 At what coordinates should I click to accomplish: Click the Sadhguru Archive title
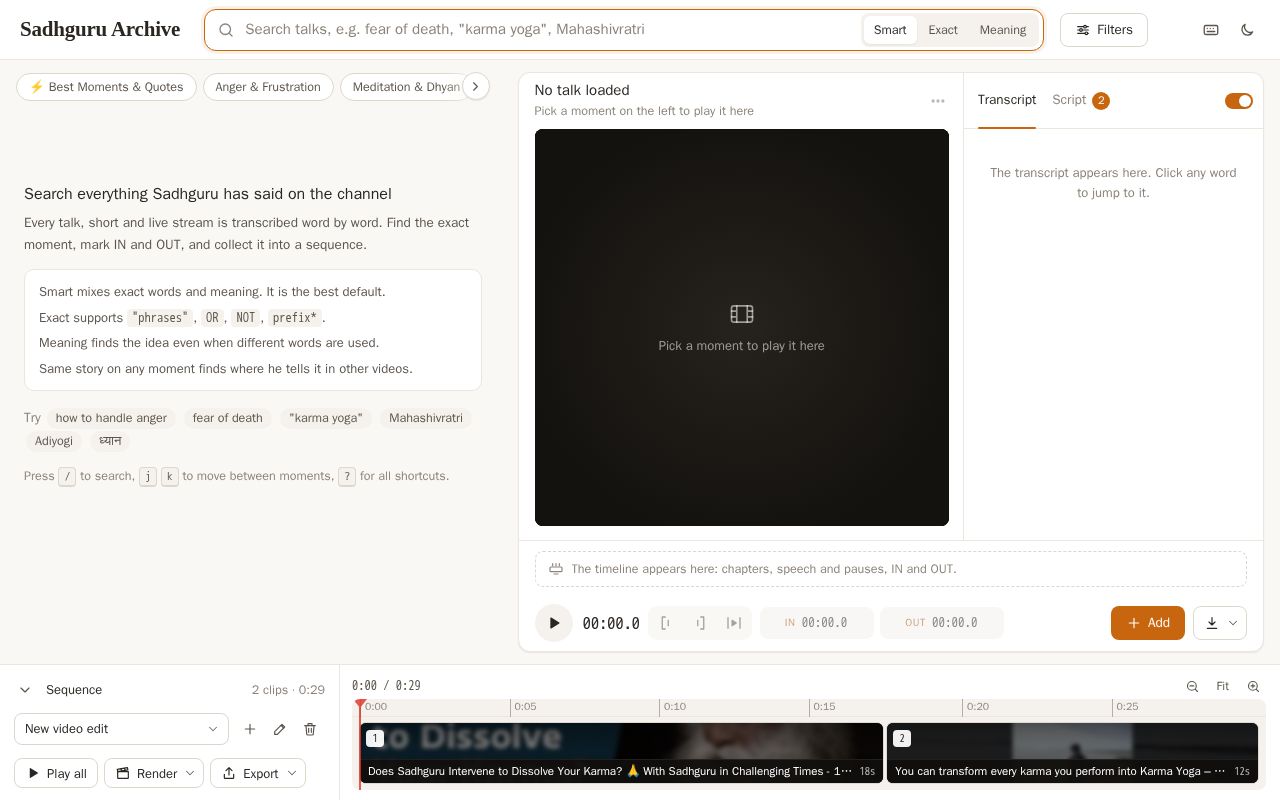click(100, 29)
